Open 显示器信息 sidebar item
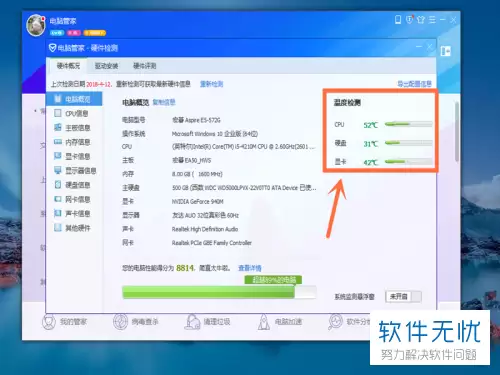Image resolution: width=500 pixels, height=375 pixels. [75, 171]
